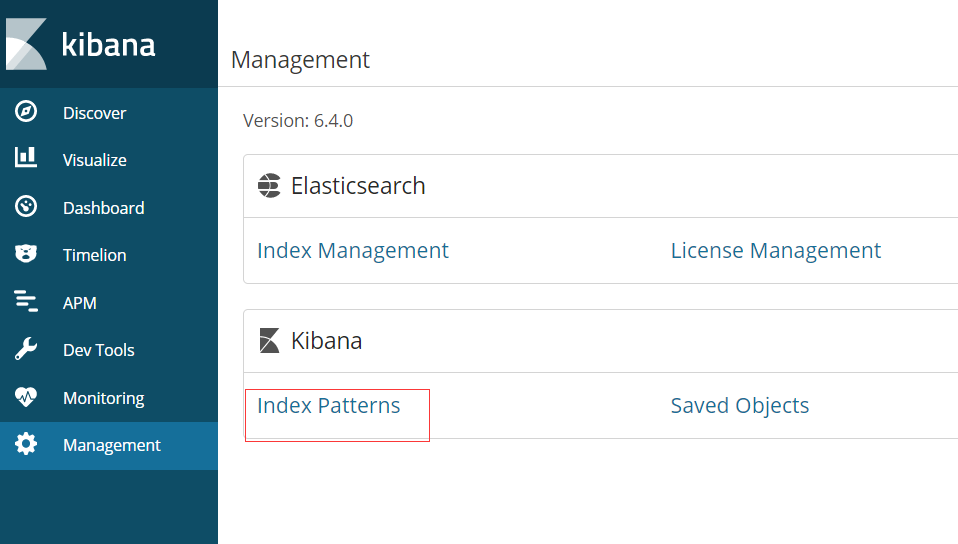Click the Kibana logo icon

pyautogui.click(x=26, y=45)
